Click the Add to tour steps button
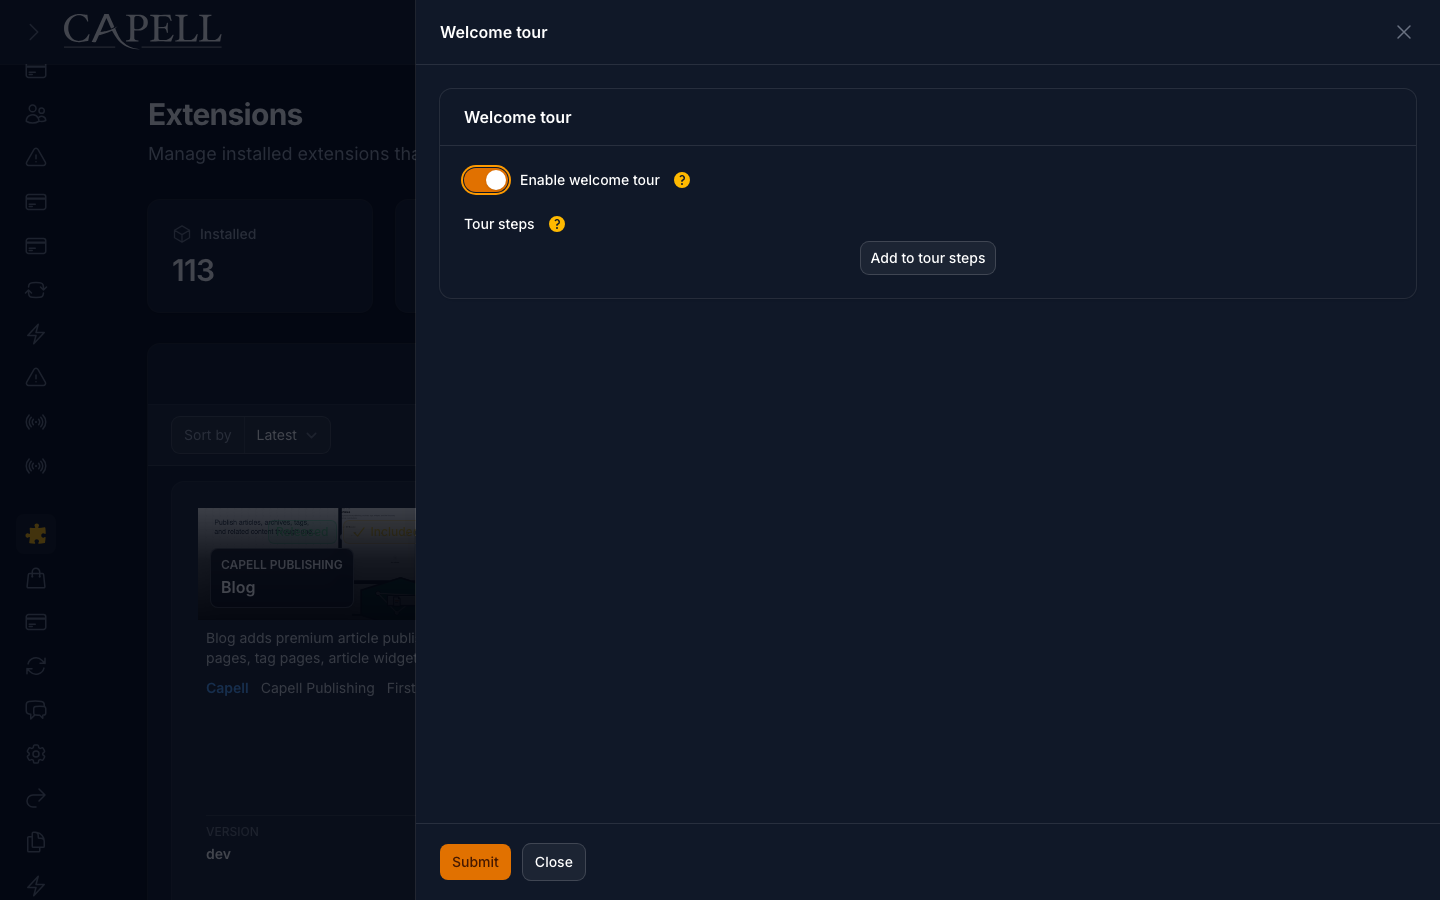 point(928,258)
